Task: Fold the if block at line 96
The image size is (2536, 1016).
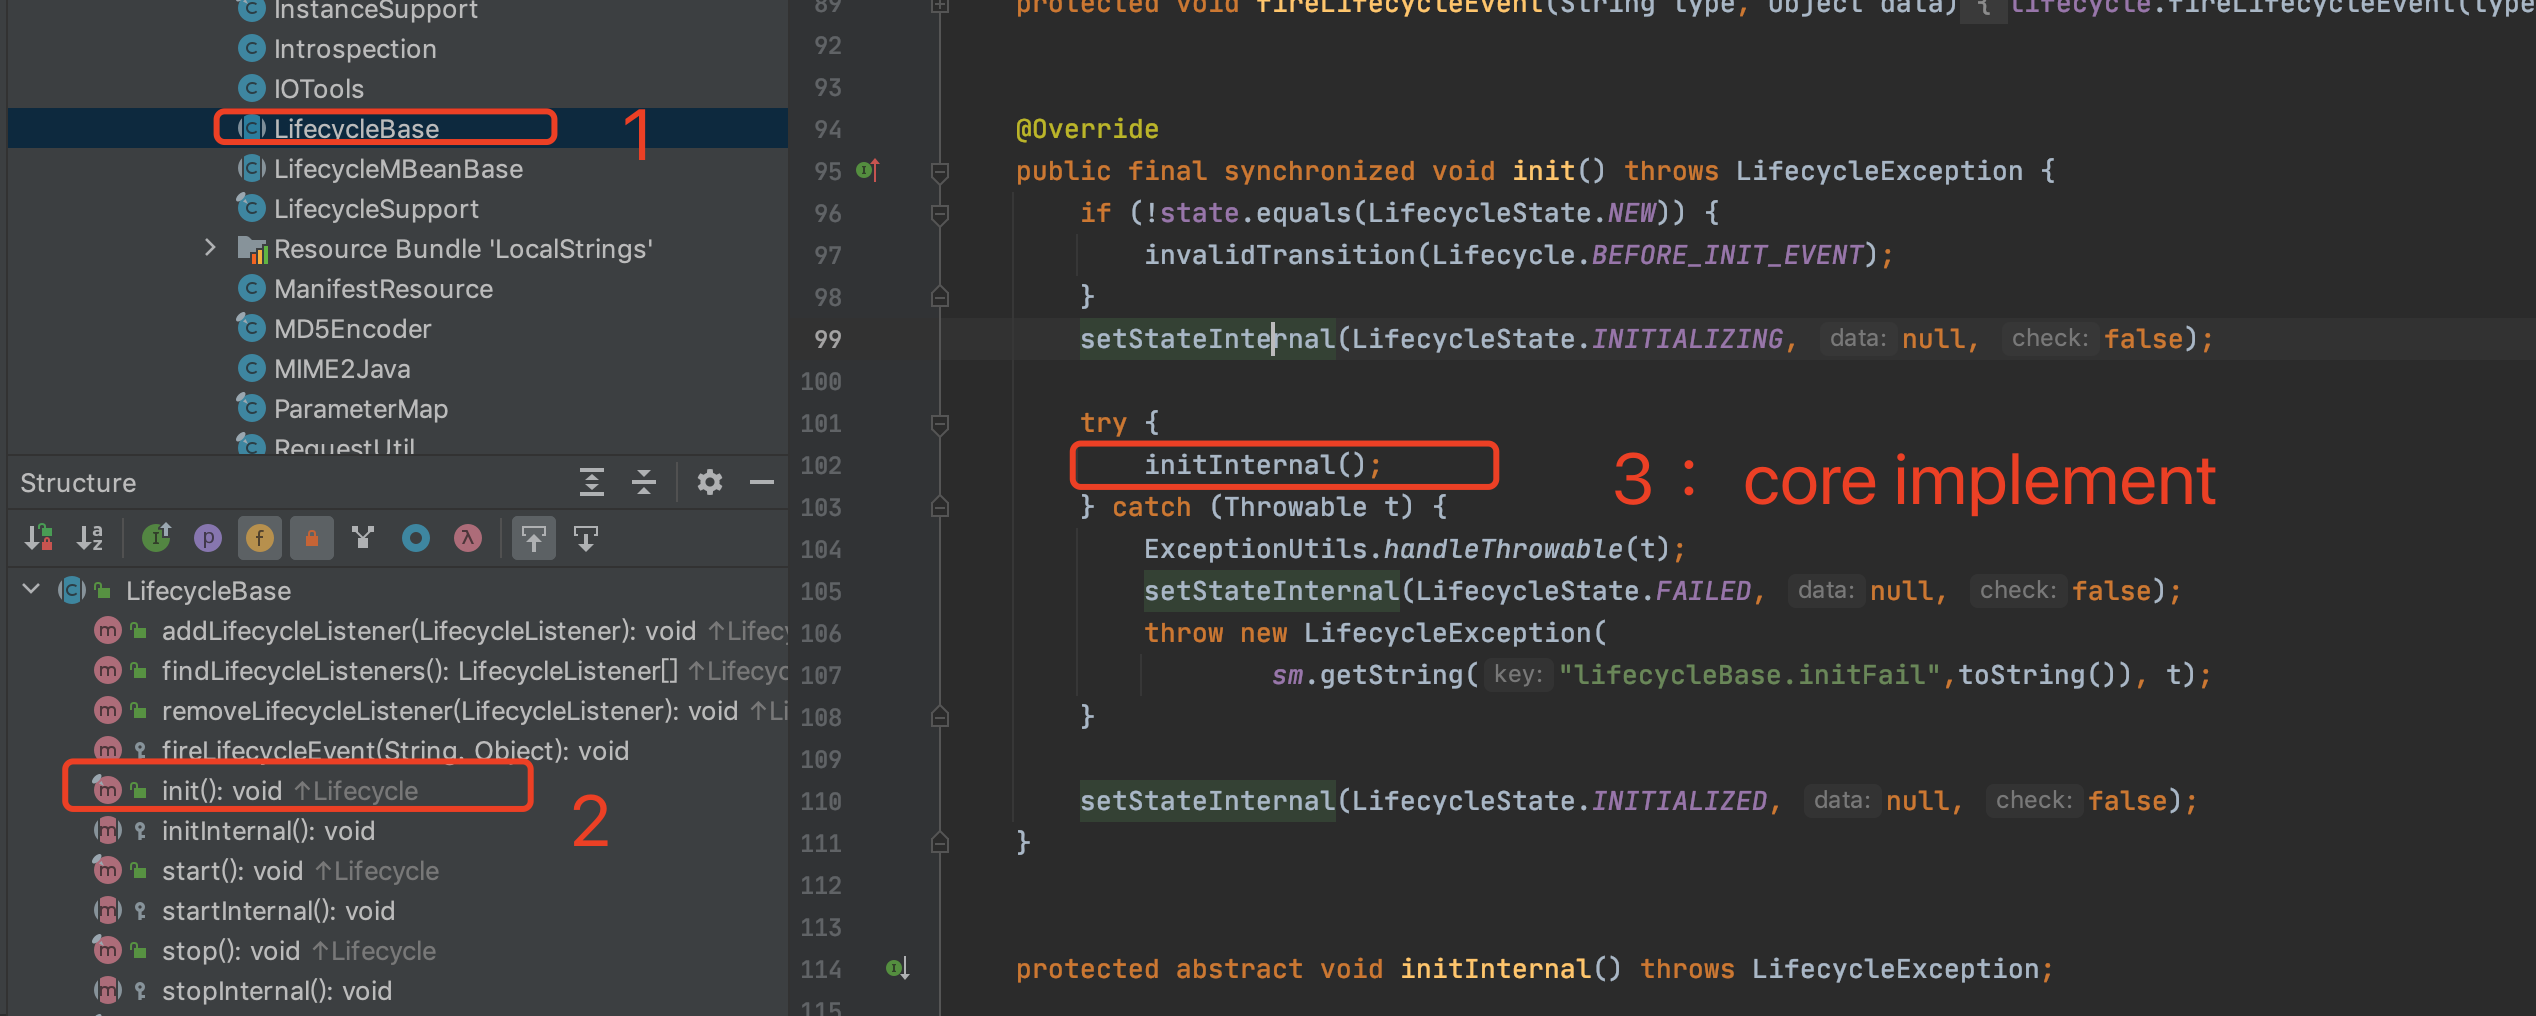Action: pos(939,214)
